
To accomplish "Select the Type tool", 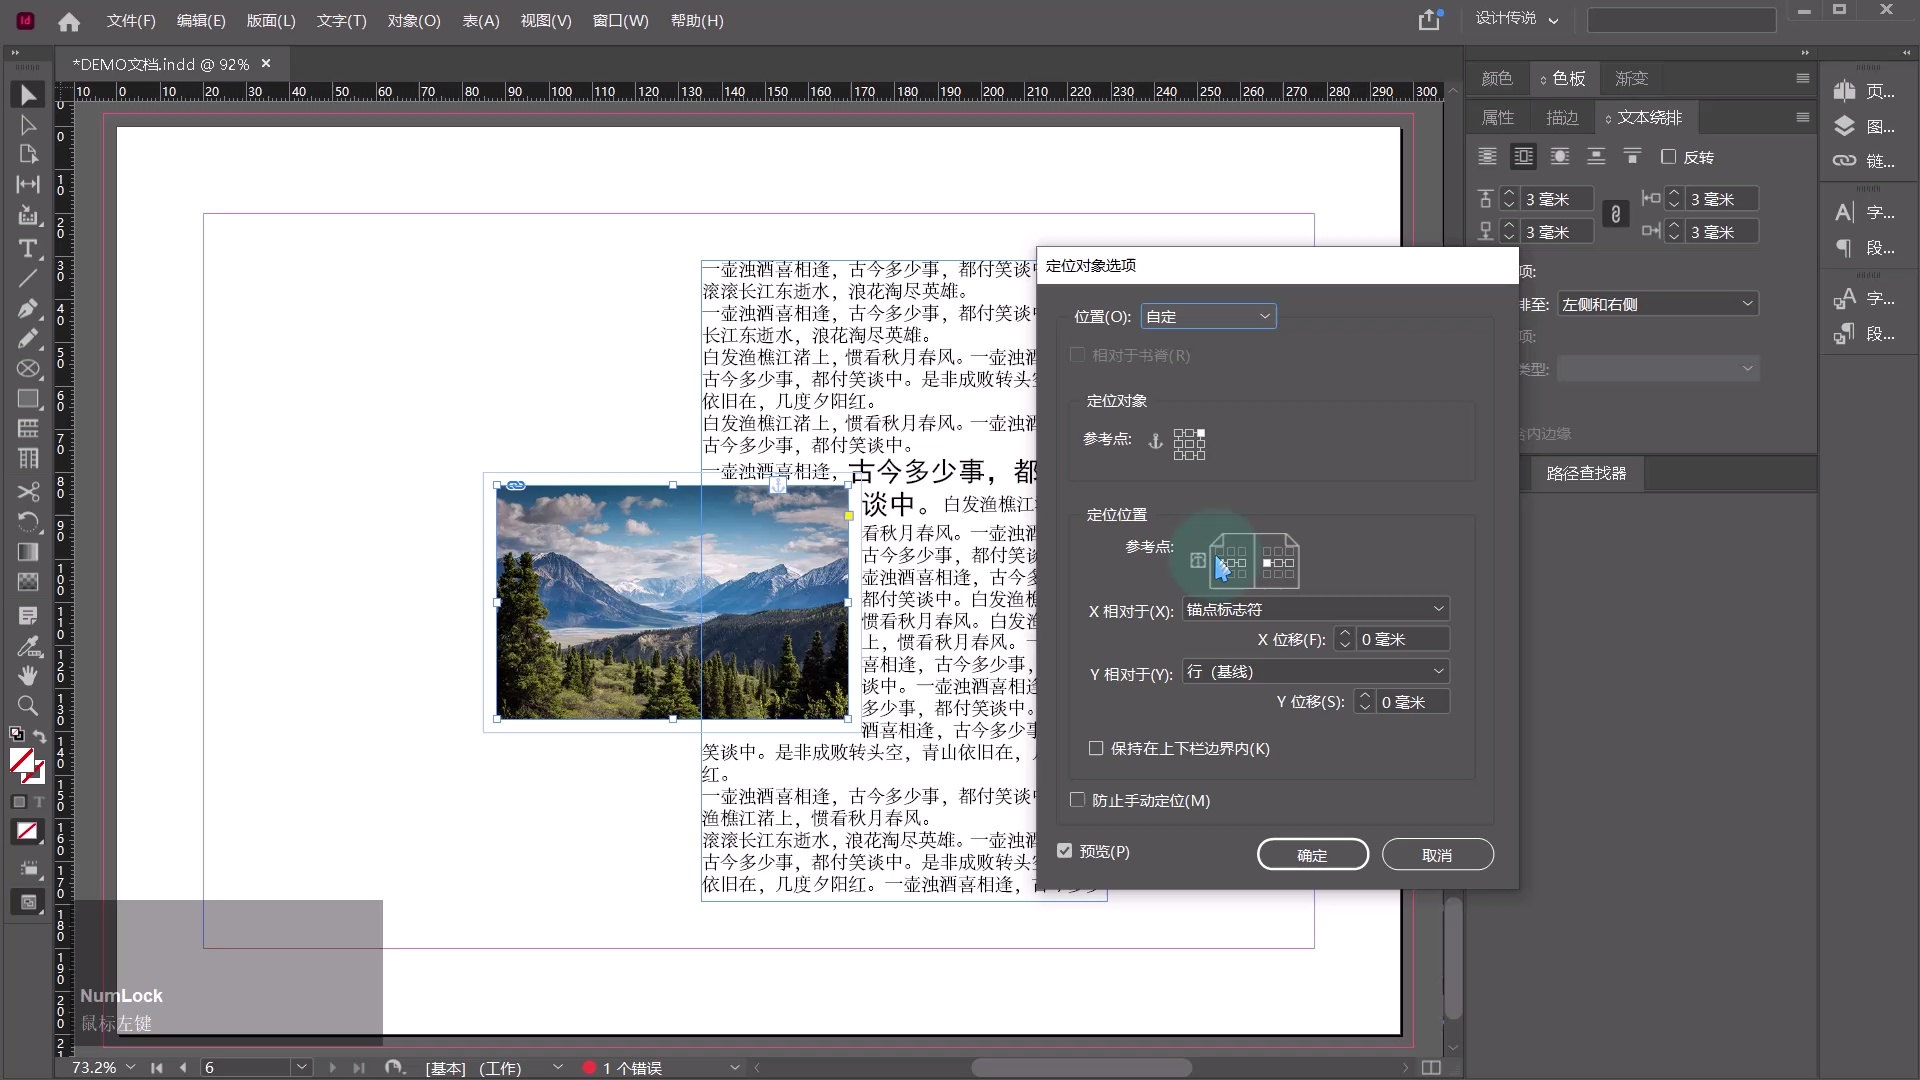I will [28, 249].
